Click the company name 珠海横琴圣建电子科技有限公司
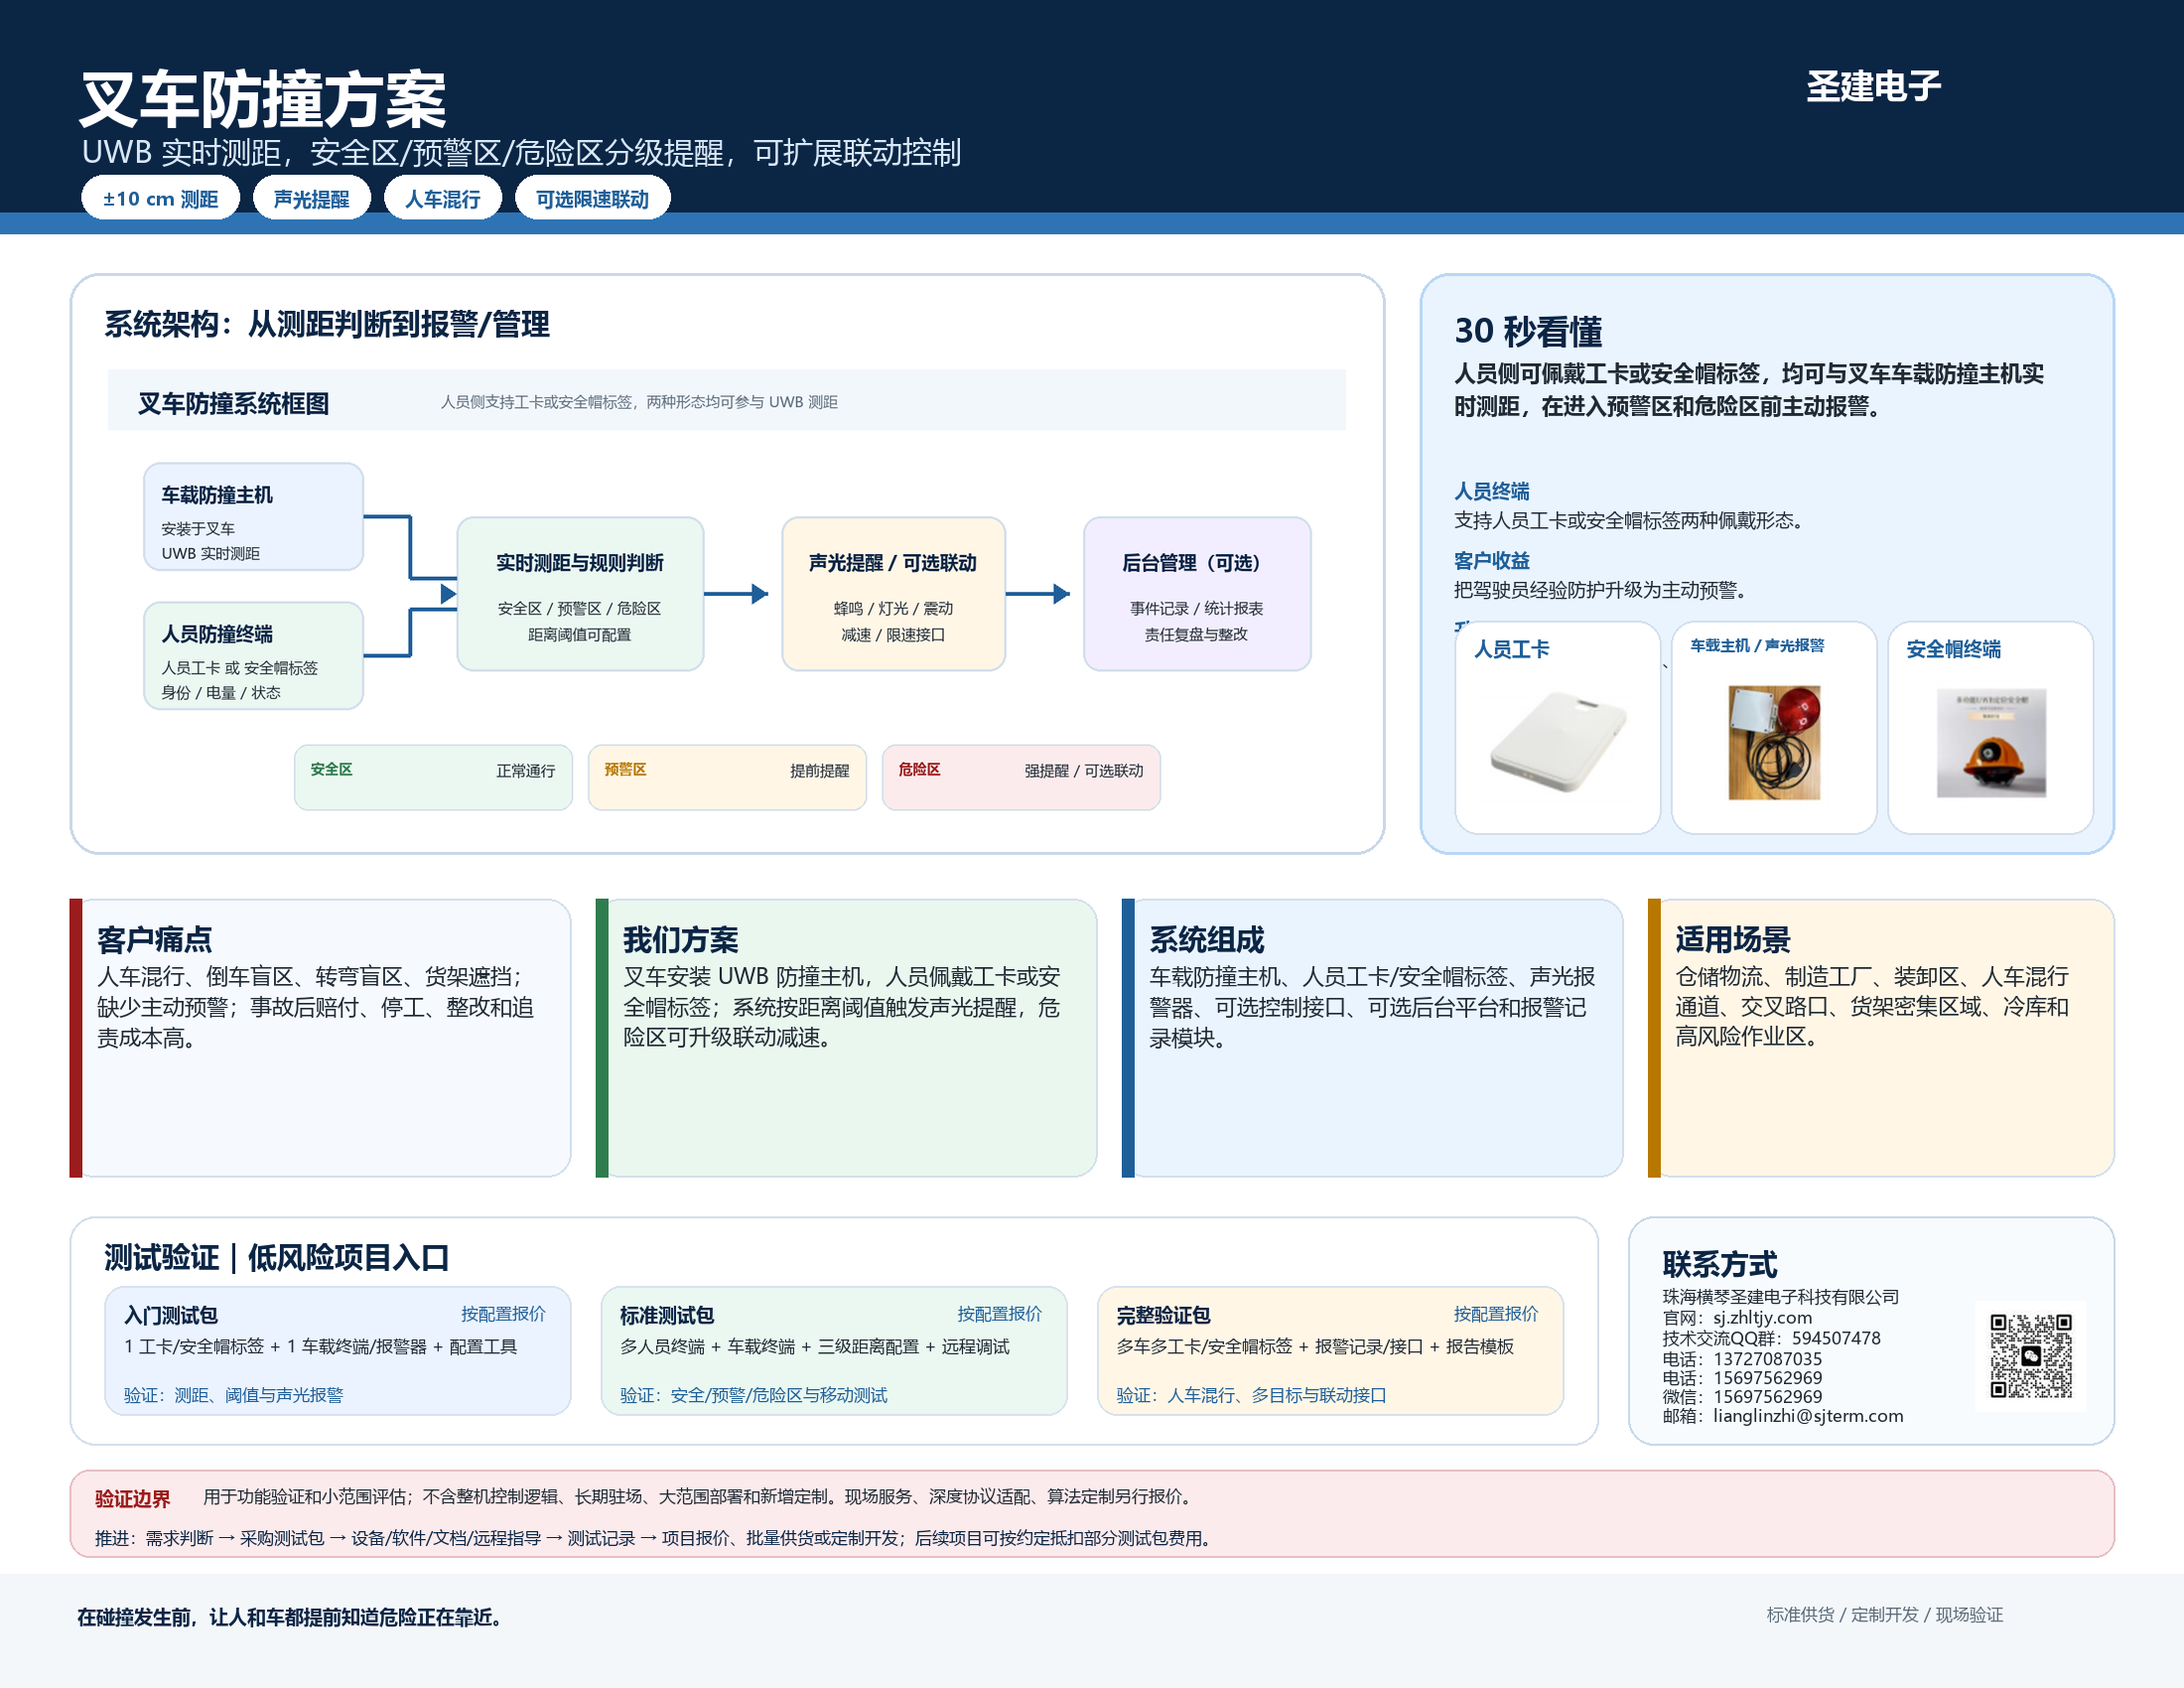The height and width of the screenshot is (1688, 2184). pos(1780,1297)
